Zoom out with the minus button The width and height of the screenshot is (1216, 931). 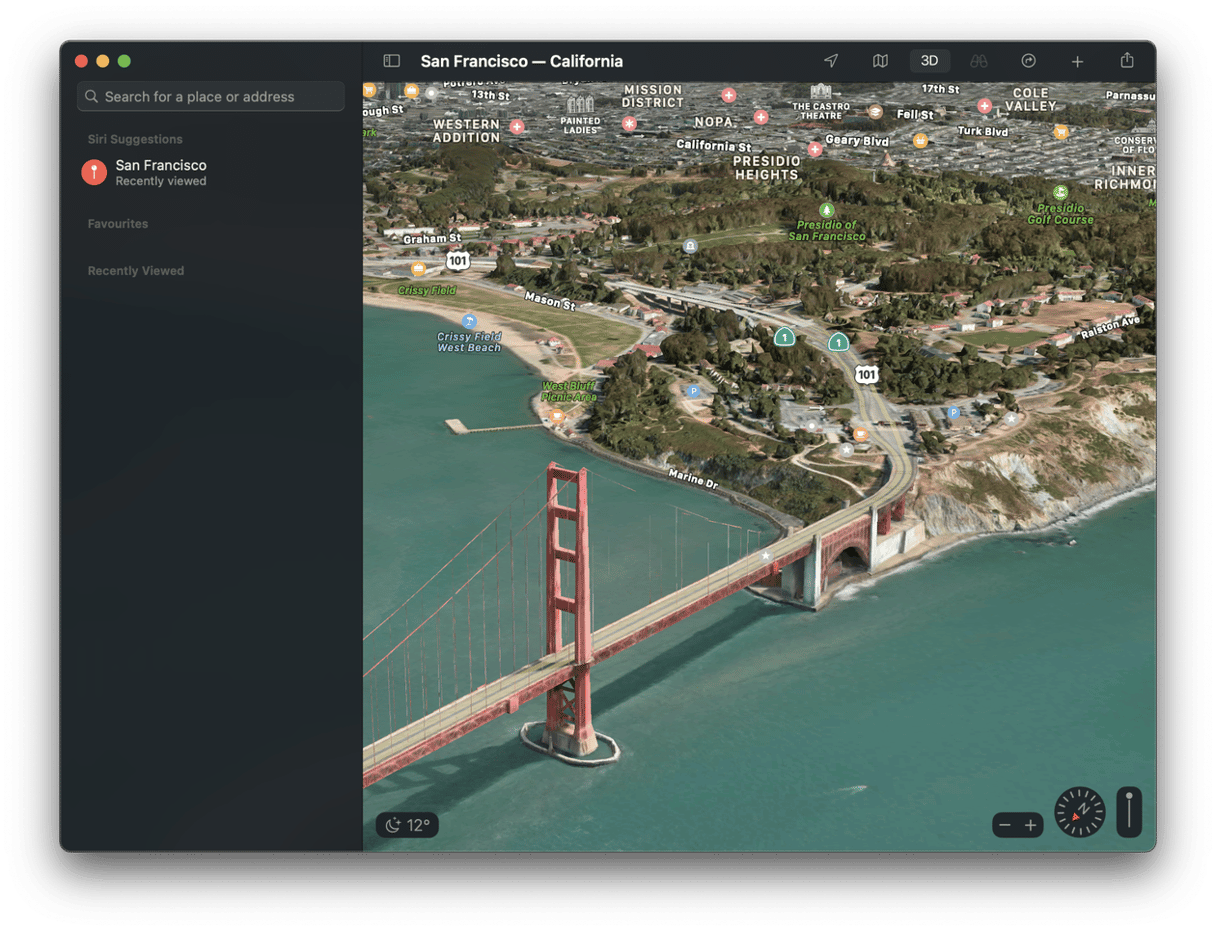click(1005, 825)
